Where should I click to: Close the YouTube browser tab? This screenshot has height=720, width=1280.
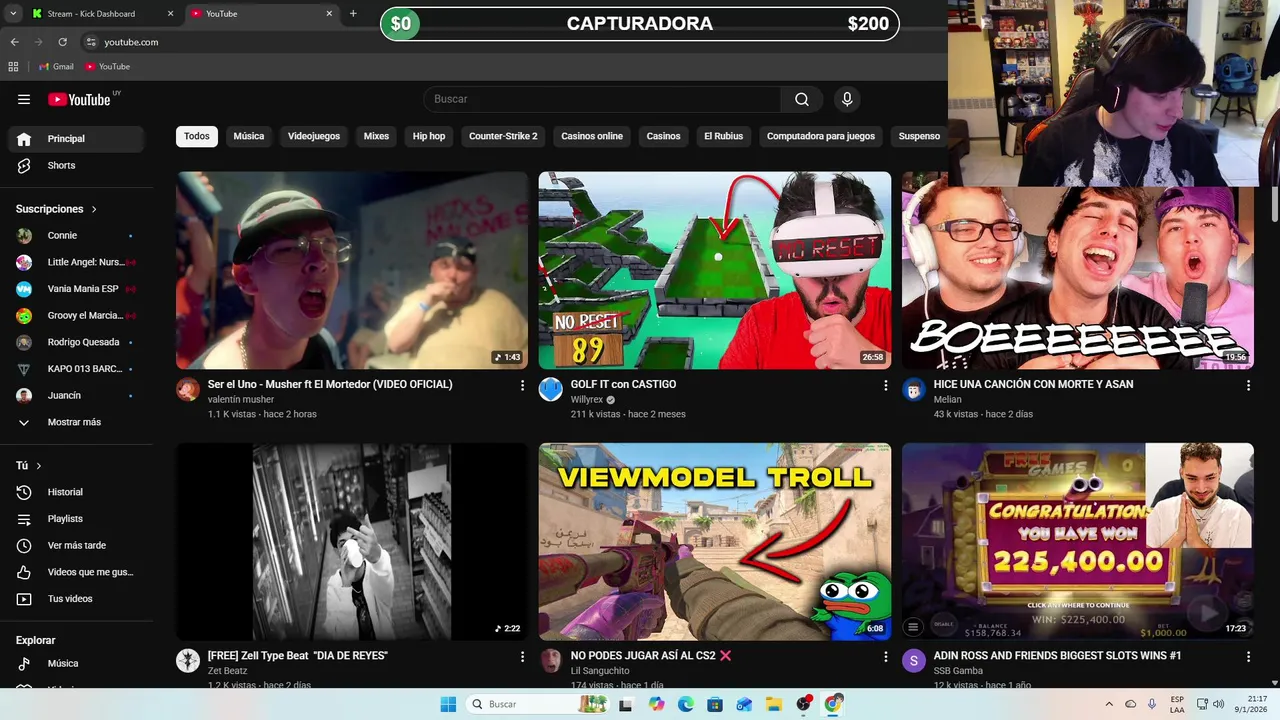point(329,14)
